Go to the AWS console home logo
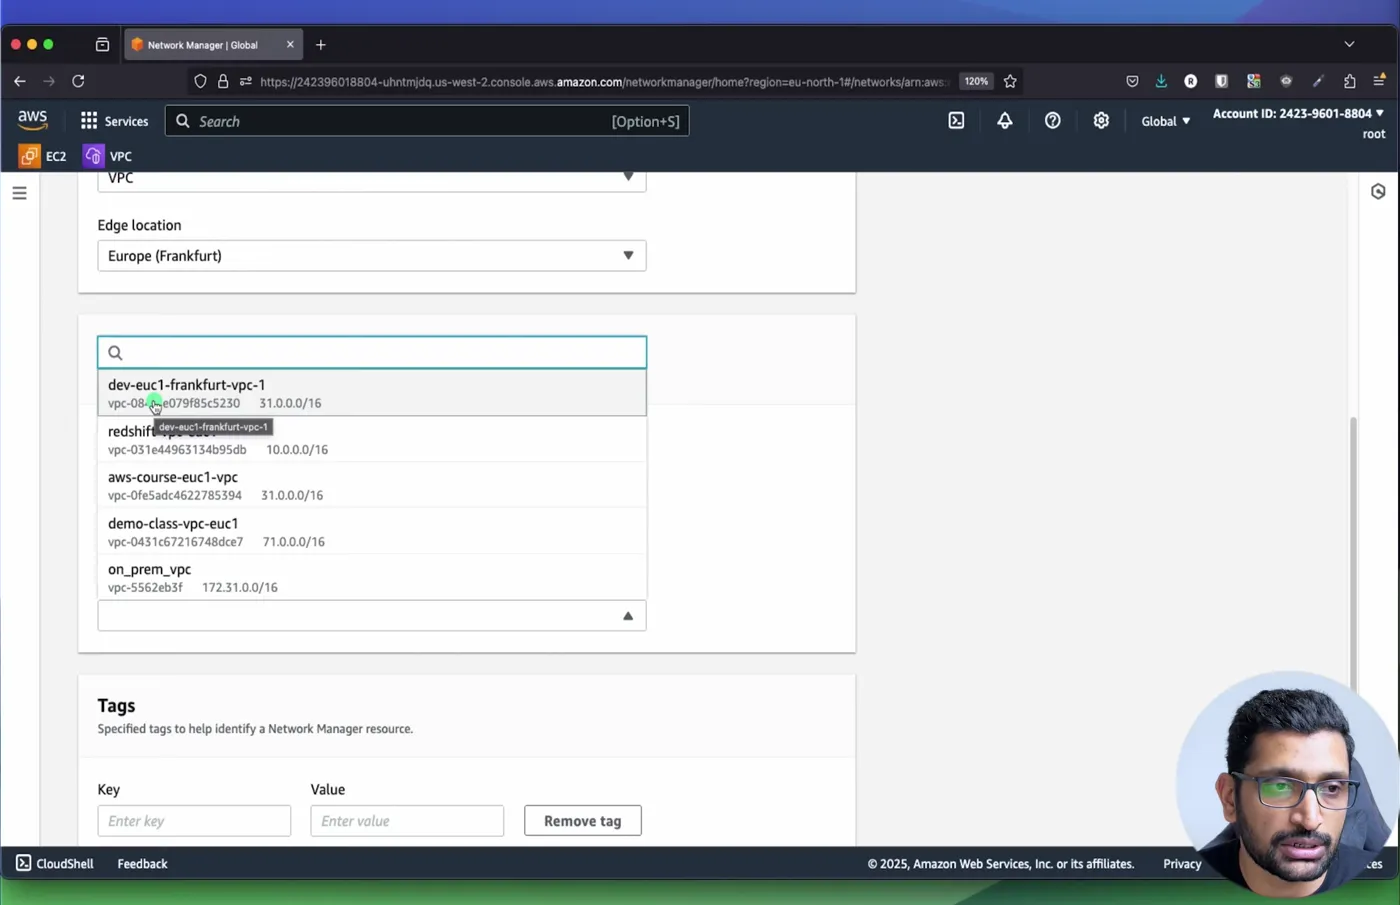Viewport: 1400px width, 905px height. click(x=32, y=120)
